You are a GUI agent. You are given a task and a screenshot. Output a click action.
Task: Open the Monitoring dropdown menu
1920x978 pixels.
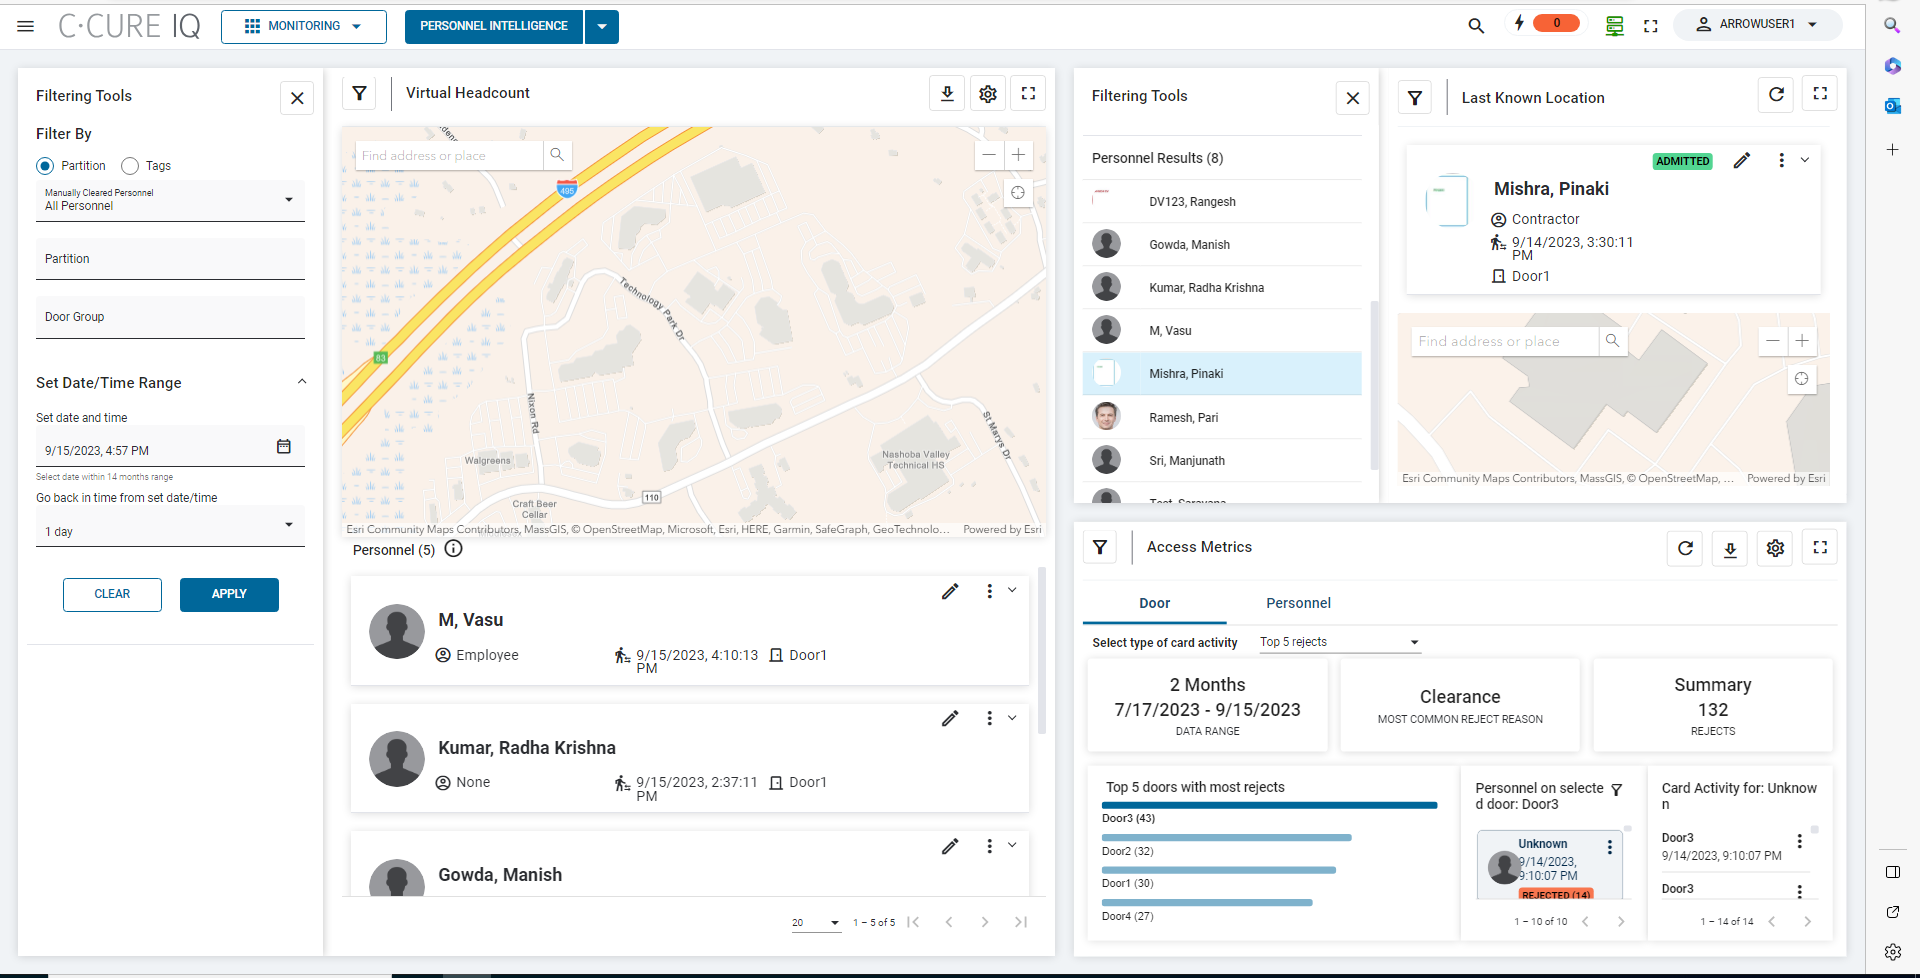[x=304, y=26]
